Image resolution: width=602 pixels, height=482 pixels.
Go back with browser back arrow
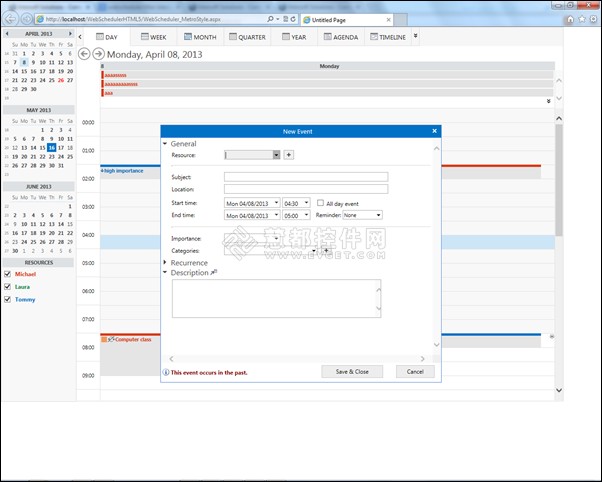coord(10,18)
